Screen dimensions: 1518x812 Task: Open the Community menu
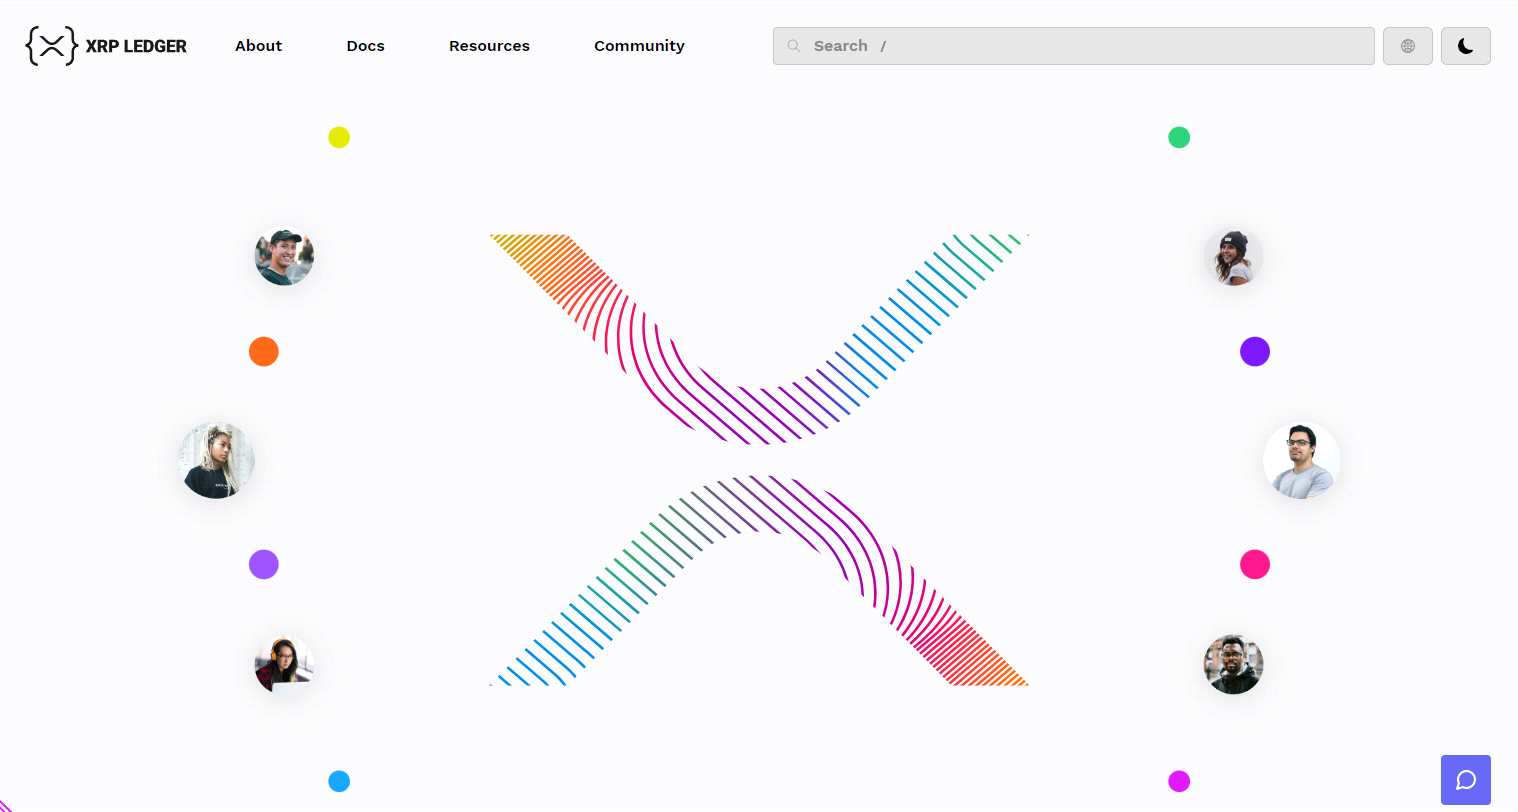(x=639, y=46)
